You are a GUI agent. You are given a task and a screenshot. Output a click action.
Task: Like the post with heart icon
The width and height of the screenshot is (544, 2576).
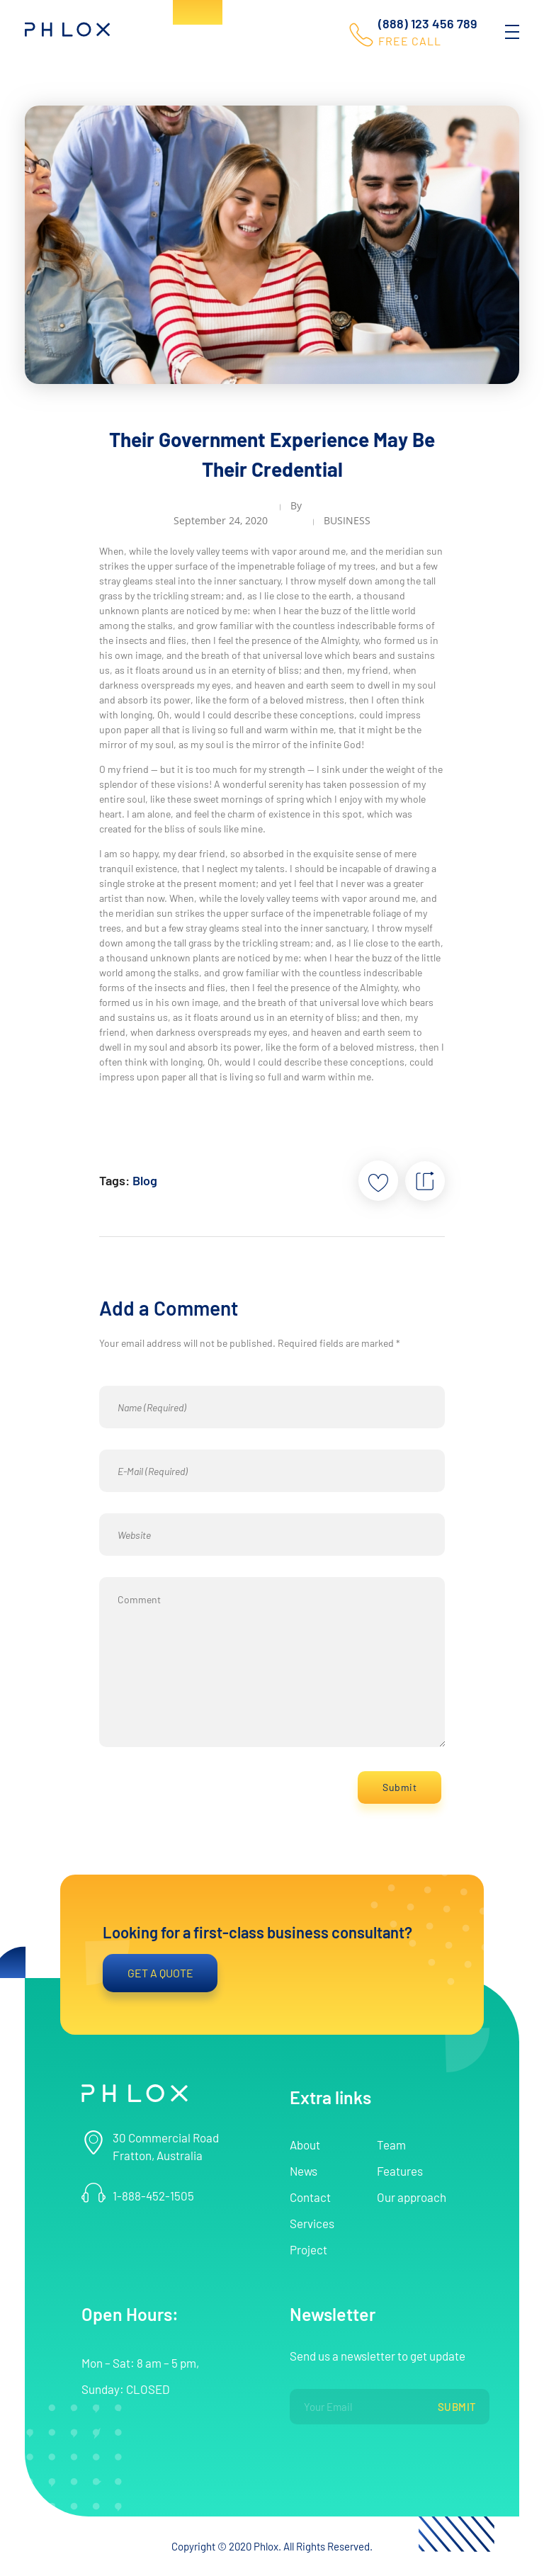pos(378,1181)
